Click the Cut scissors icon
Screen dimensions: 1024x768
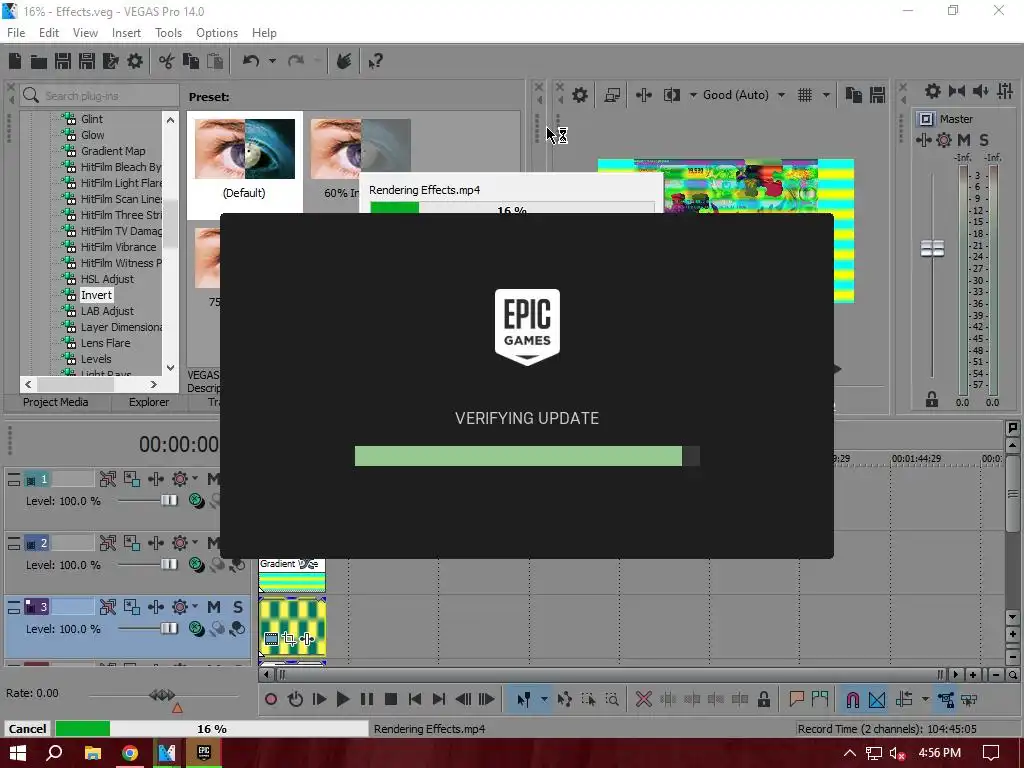pos(167,61)
